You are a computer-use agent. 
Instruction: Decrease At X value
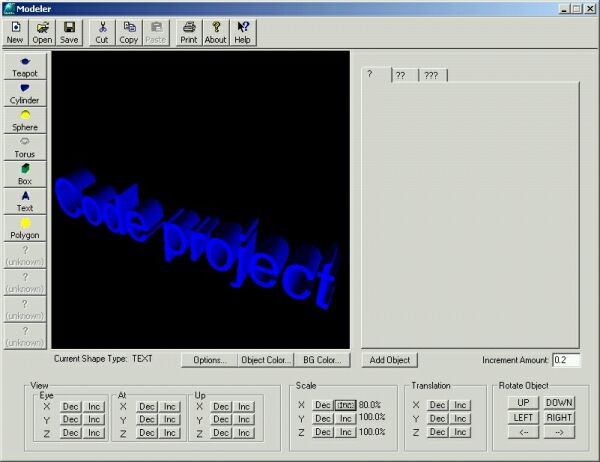[147, 406]
